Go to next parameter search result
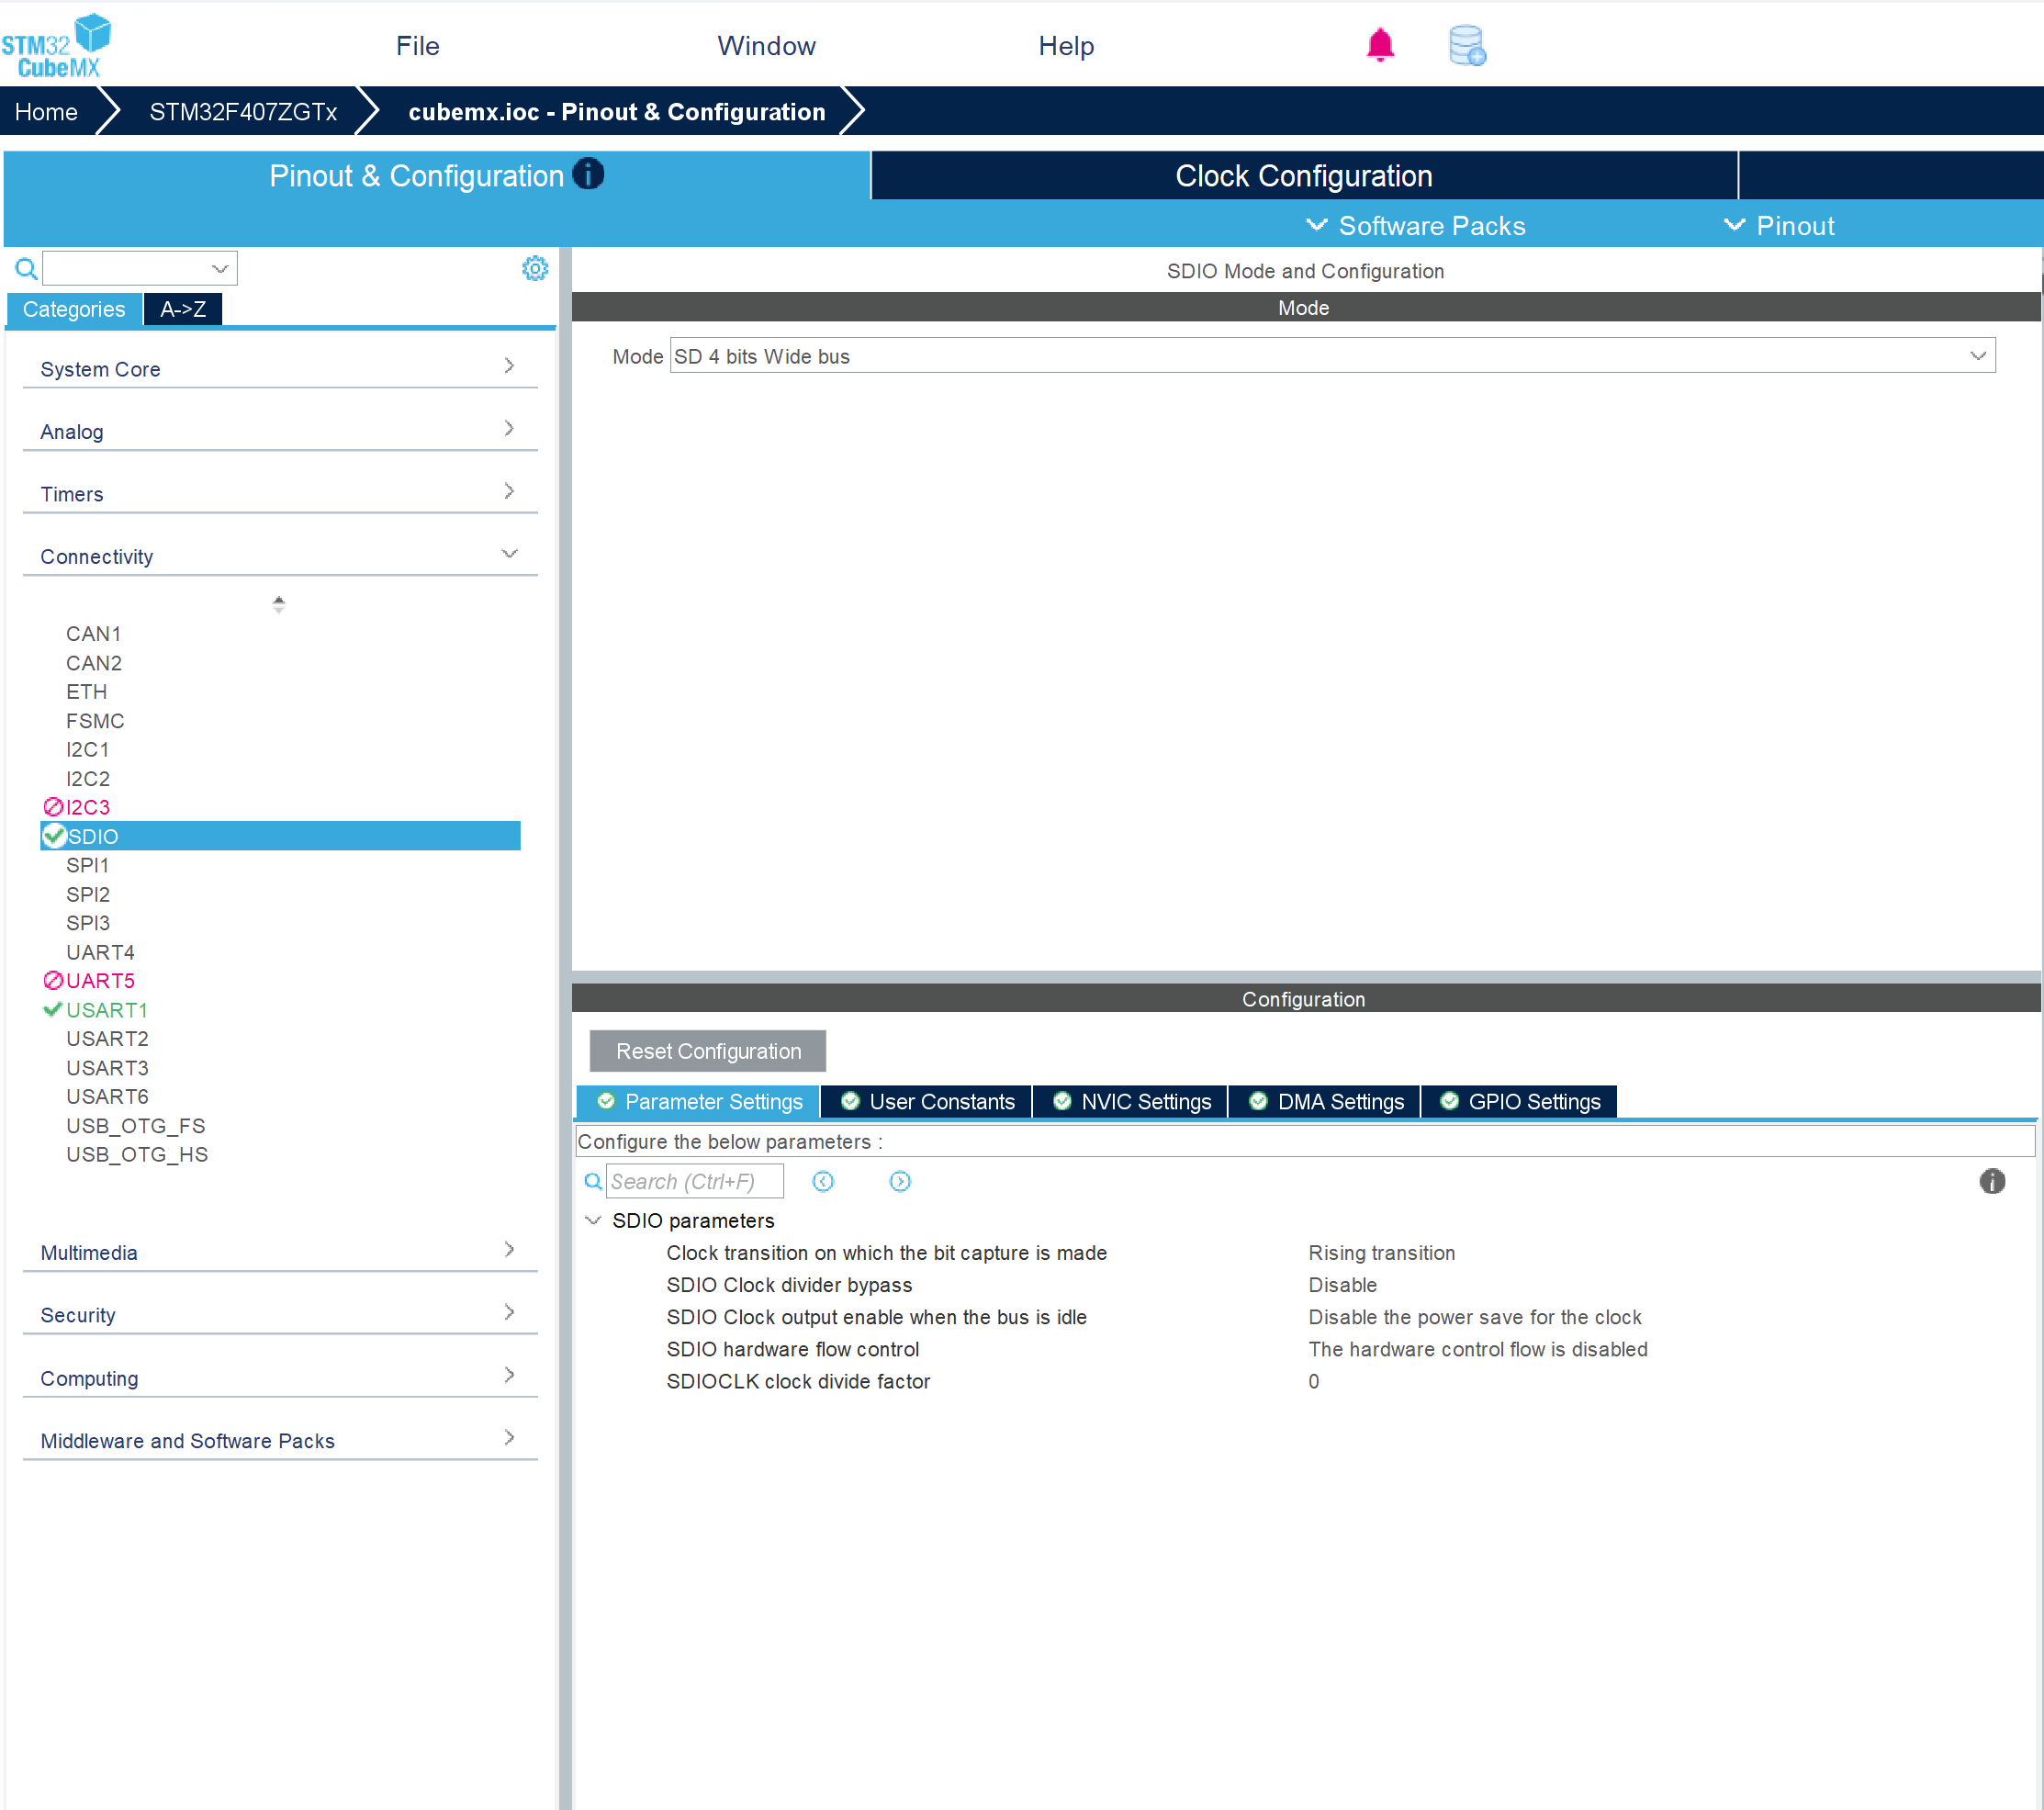2044x1810 pixels. pyautogui.click(x=900, y=1181)
